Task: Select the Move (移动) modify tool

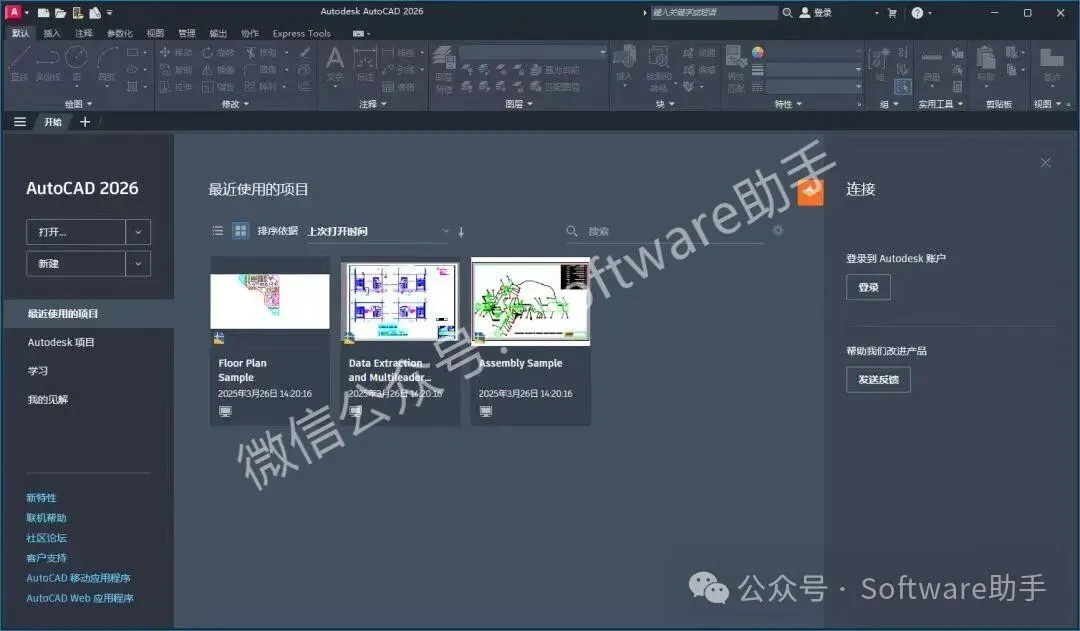Action: coord(176,52)
